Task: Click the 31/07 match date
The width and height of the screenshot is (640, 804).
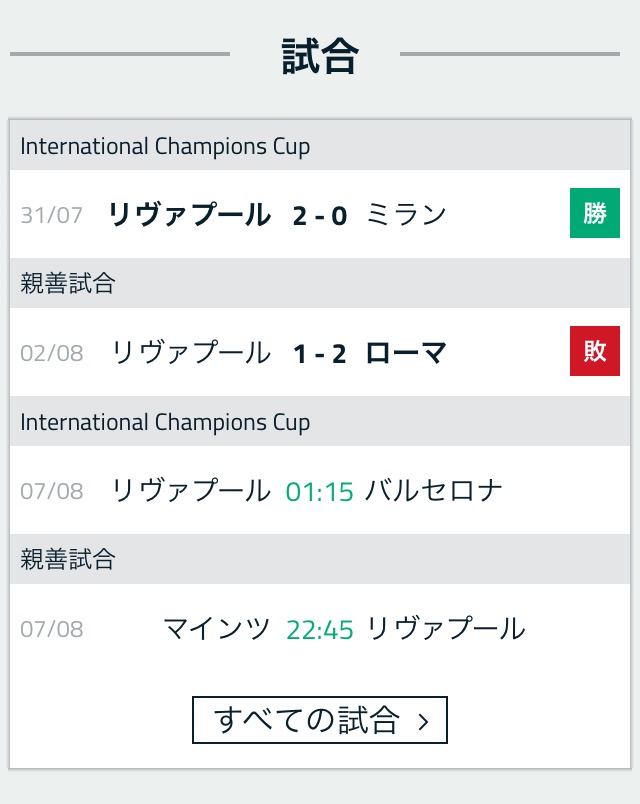Action: pyautogui.click(x=52, y=215)
